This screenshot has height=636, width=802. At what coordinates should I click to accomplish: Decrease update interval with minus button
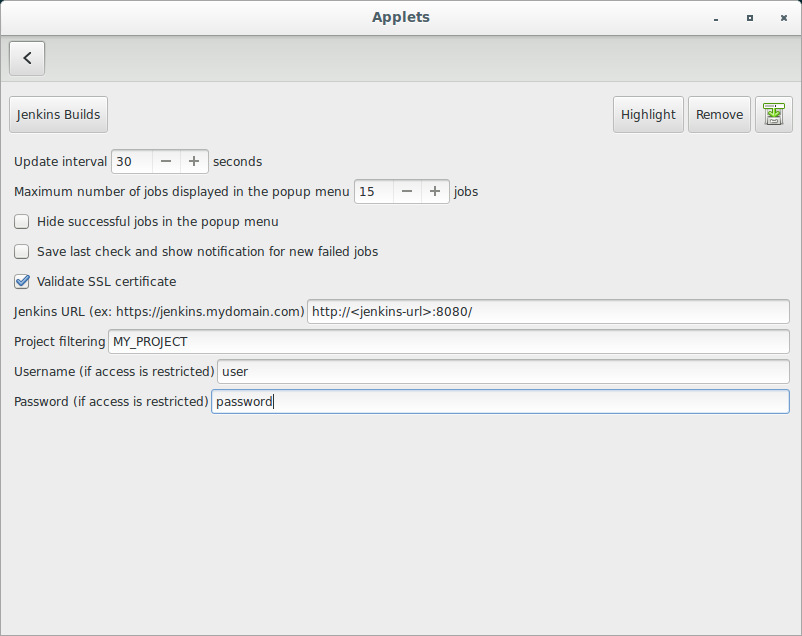[166, 162]
